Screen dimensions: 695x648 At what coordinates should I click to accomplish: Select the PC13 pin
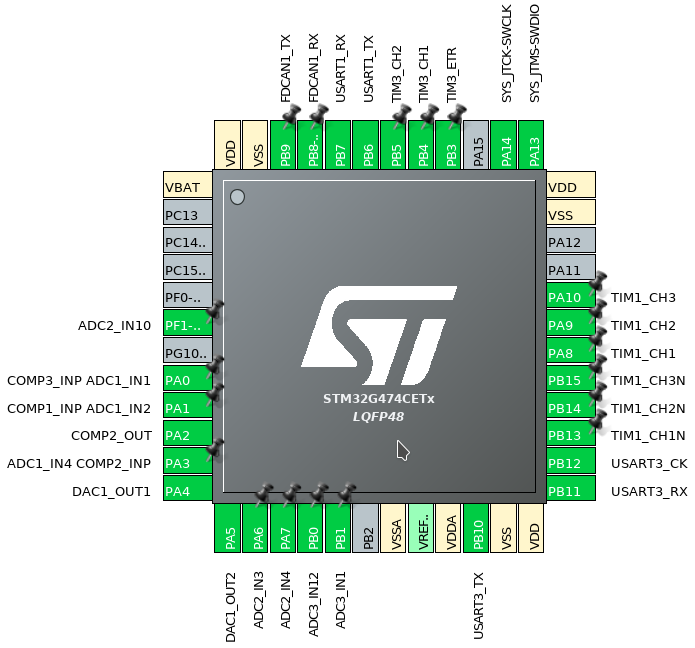click(188, 213)
